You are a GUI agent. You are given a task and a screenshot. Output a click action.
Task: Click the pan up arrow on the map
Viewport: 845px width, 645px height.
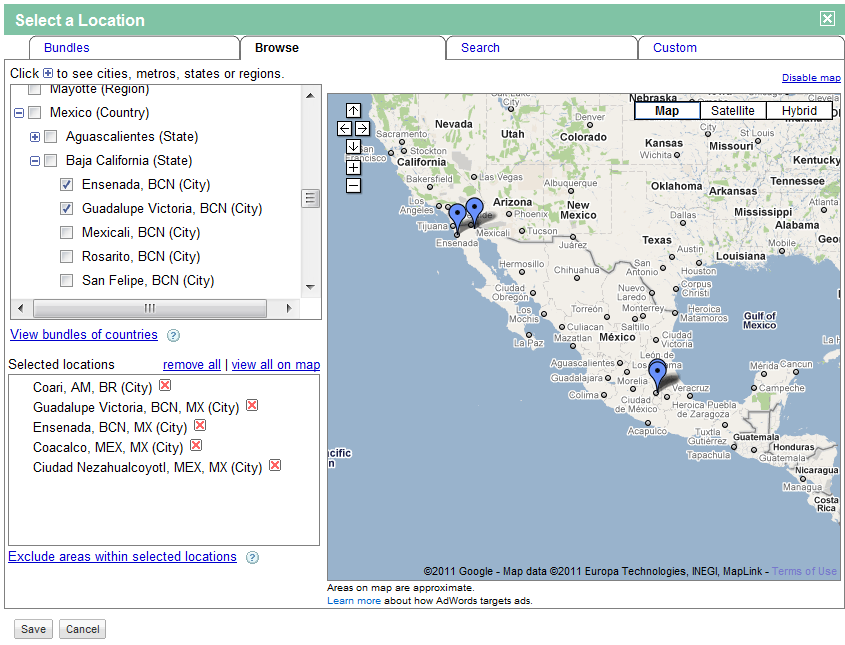pos(353,110)
